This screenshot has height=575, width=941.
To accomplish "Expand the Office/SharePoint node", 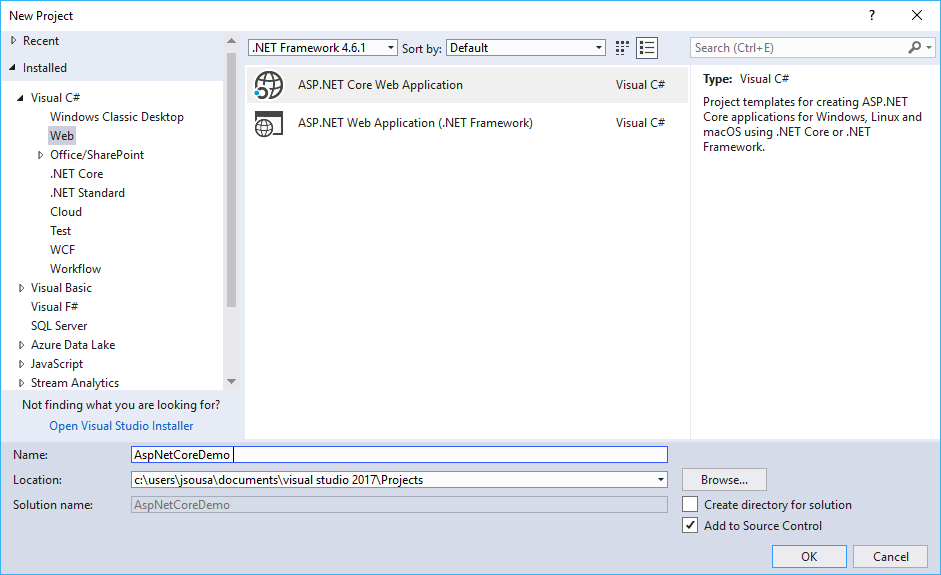I will click(40, 155).
